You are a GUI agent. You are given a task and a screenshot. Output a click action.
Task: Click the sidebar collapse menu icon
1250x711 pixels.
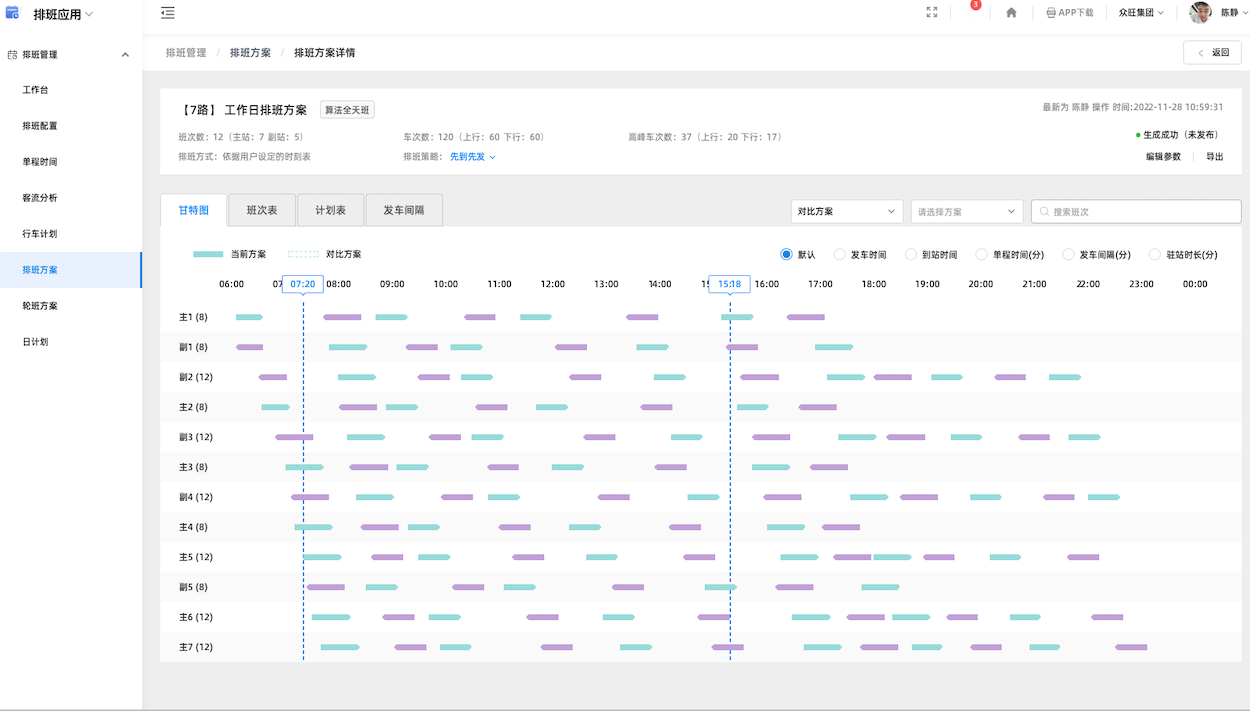(x=168, y=13)
